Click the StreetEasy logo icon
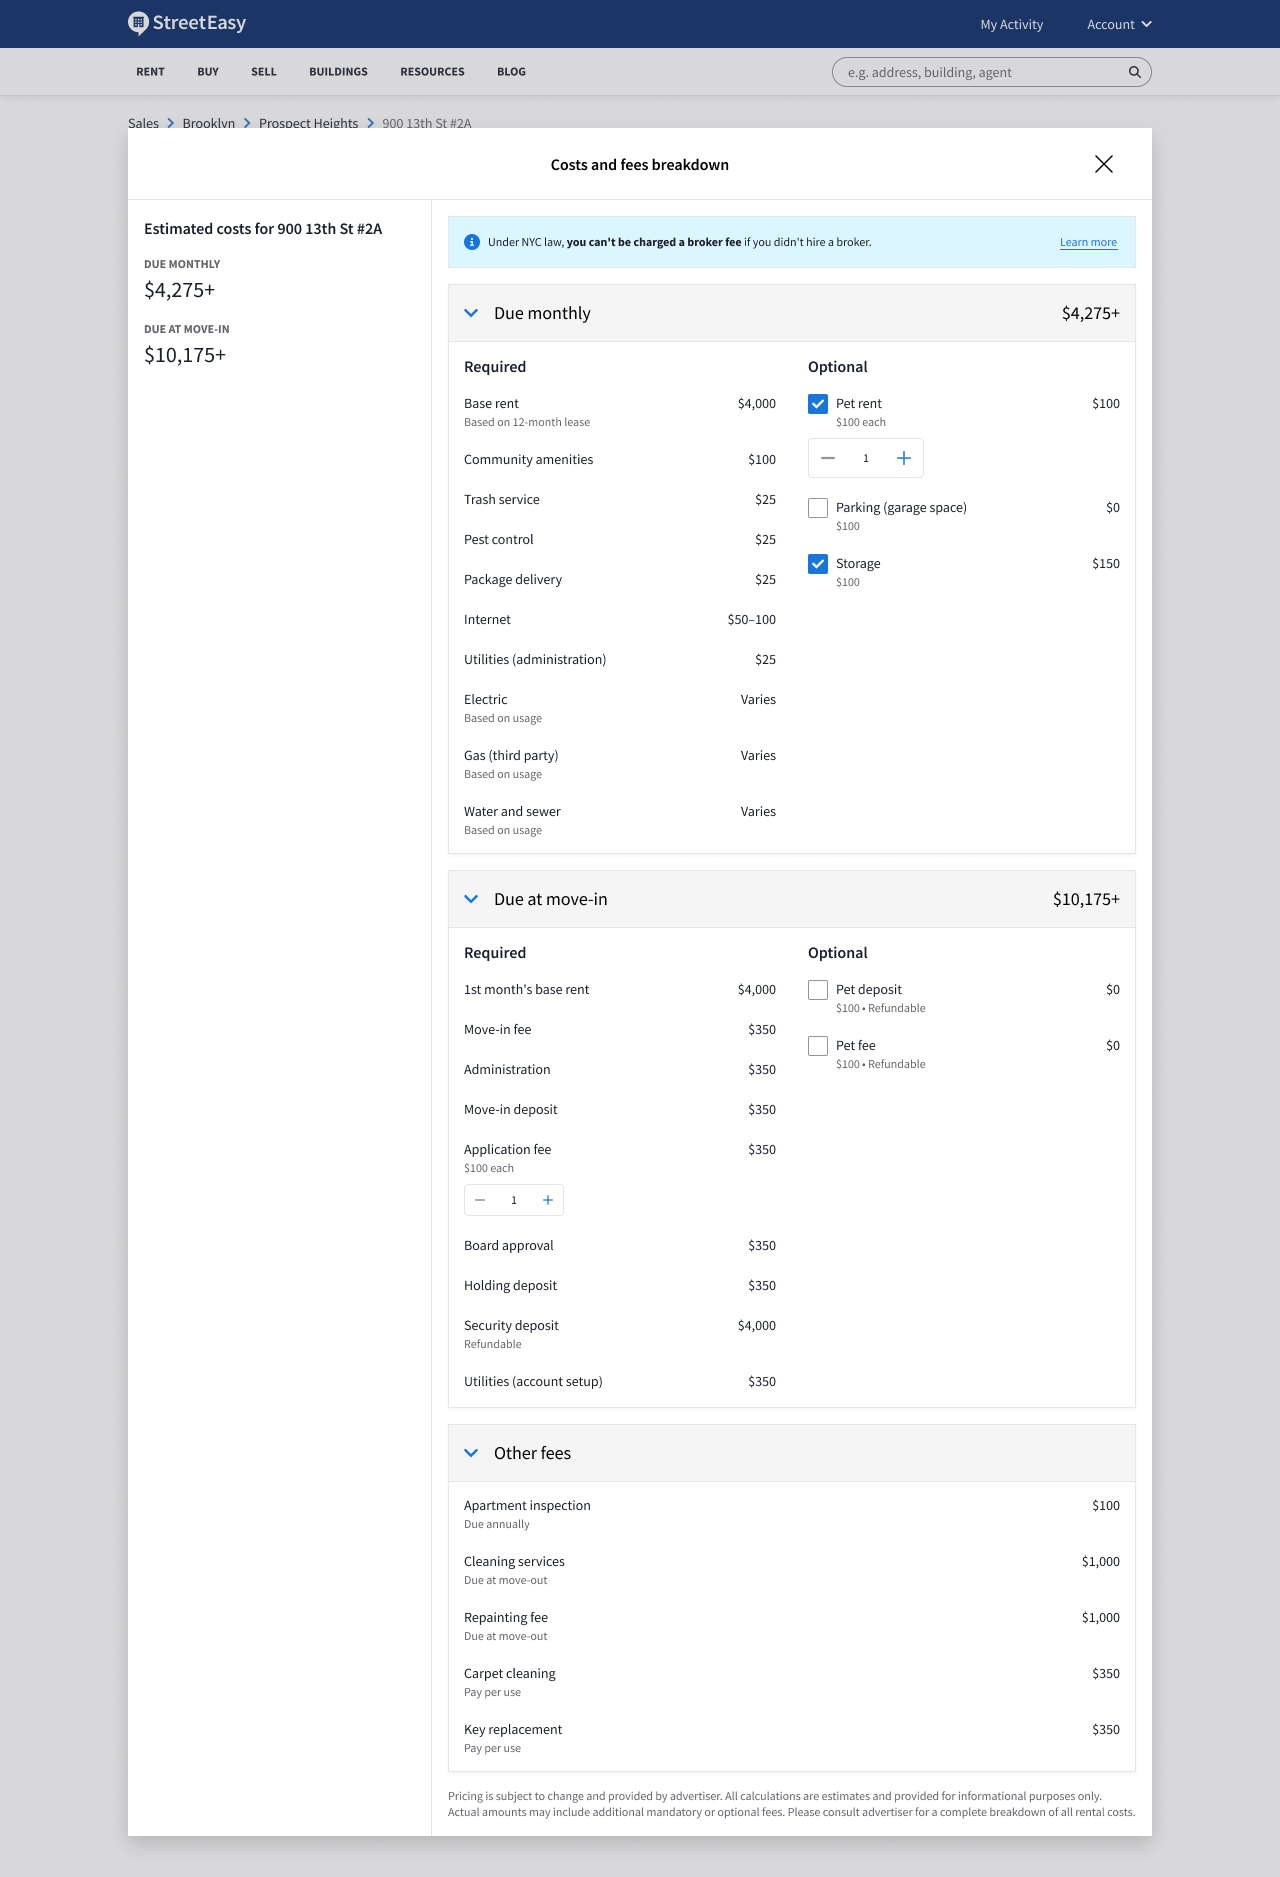 pos(138,23)
